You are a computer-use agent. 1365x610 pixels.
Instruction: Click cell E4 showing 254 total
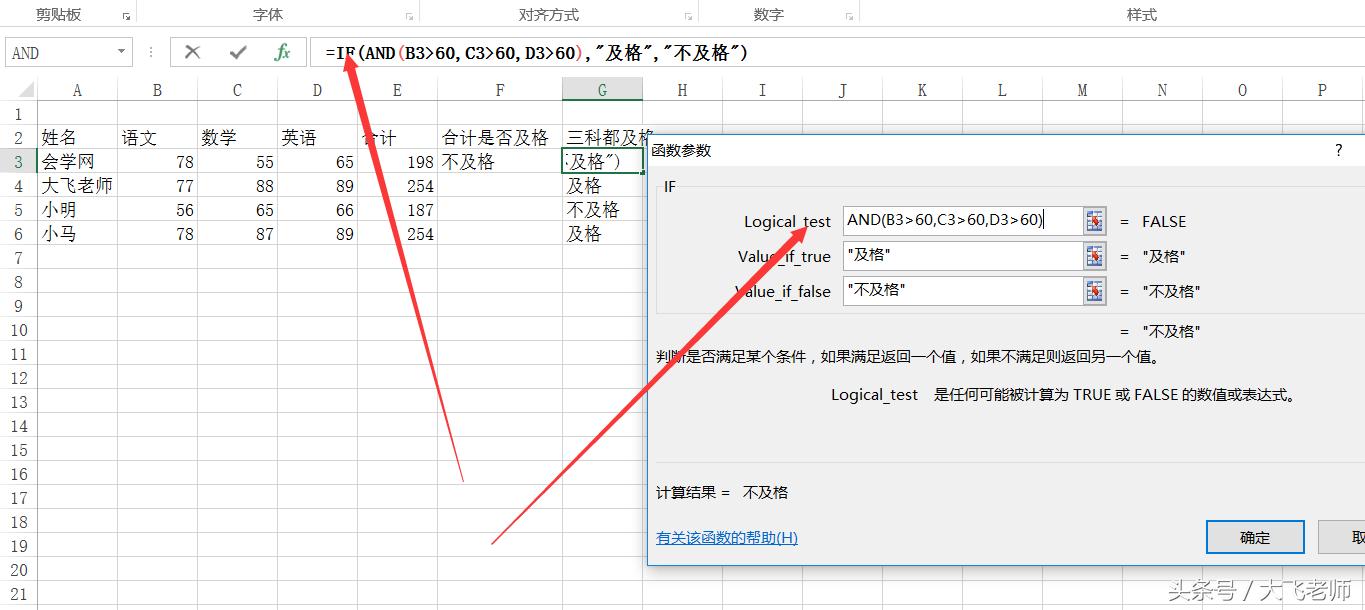tap(400, 185)
